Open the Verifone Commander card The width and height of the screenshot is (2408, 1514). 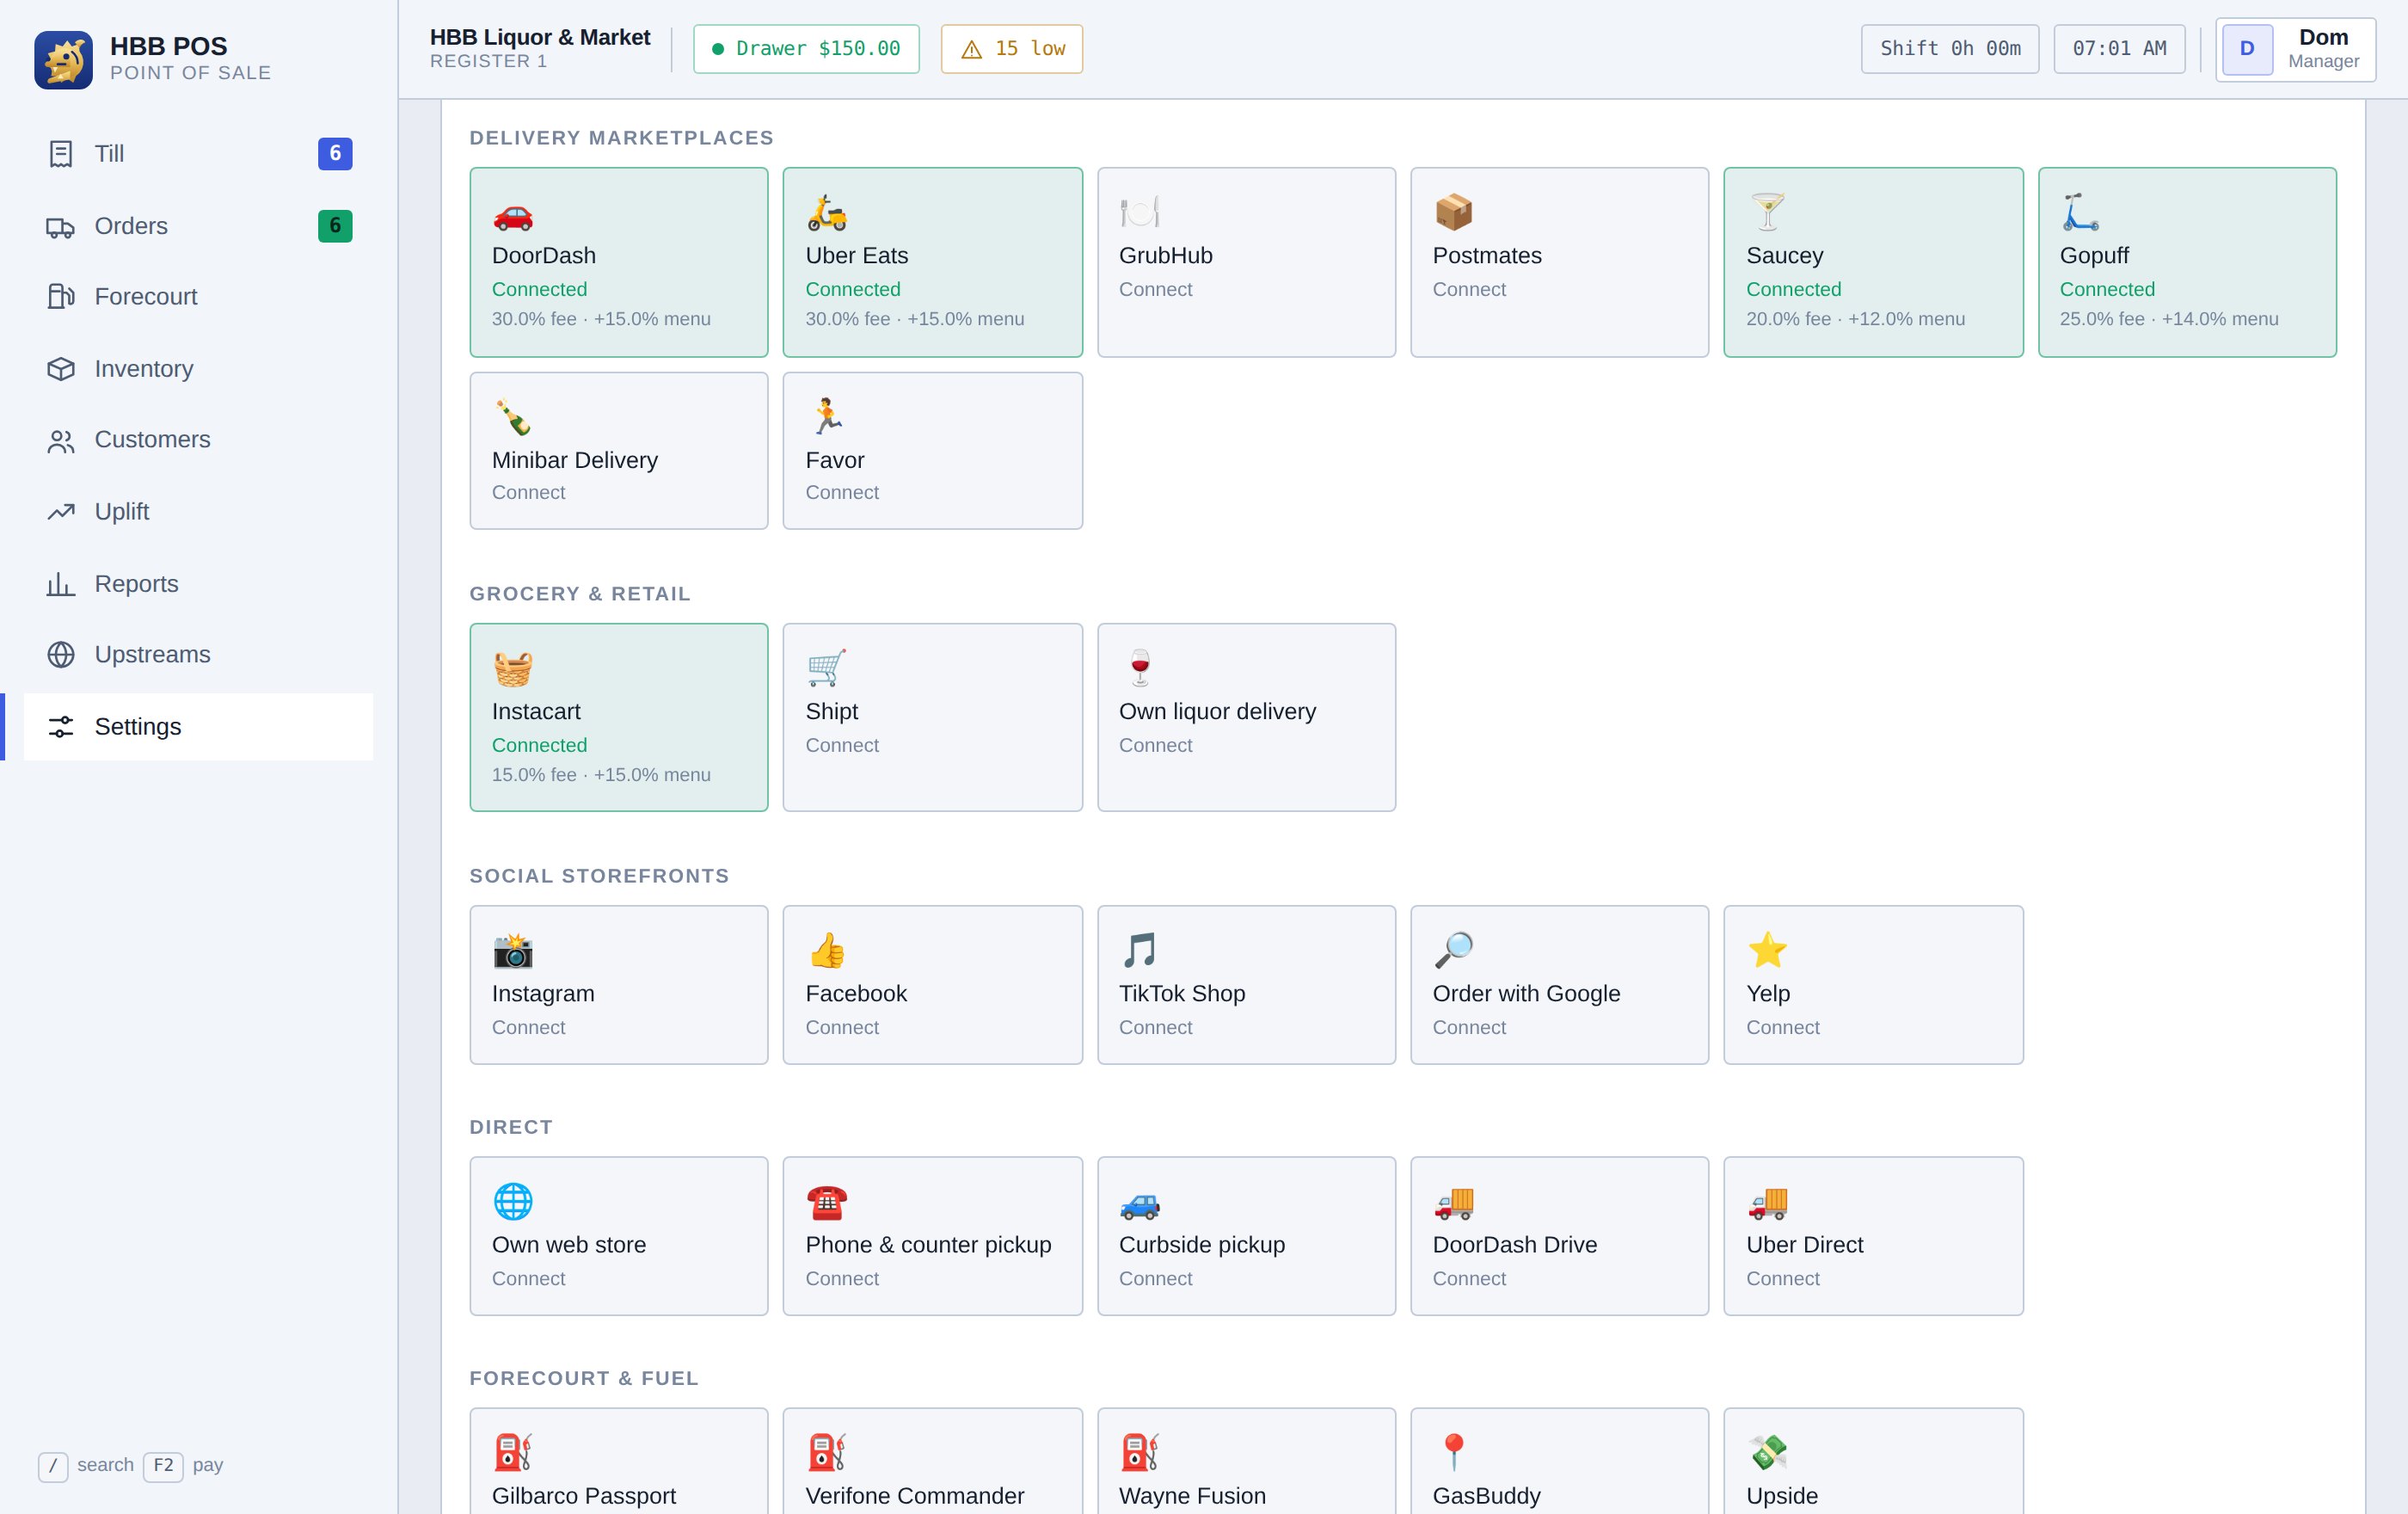(x=932, y=1461)
